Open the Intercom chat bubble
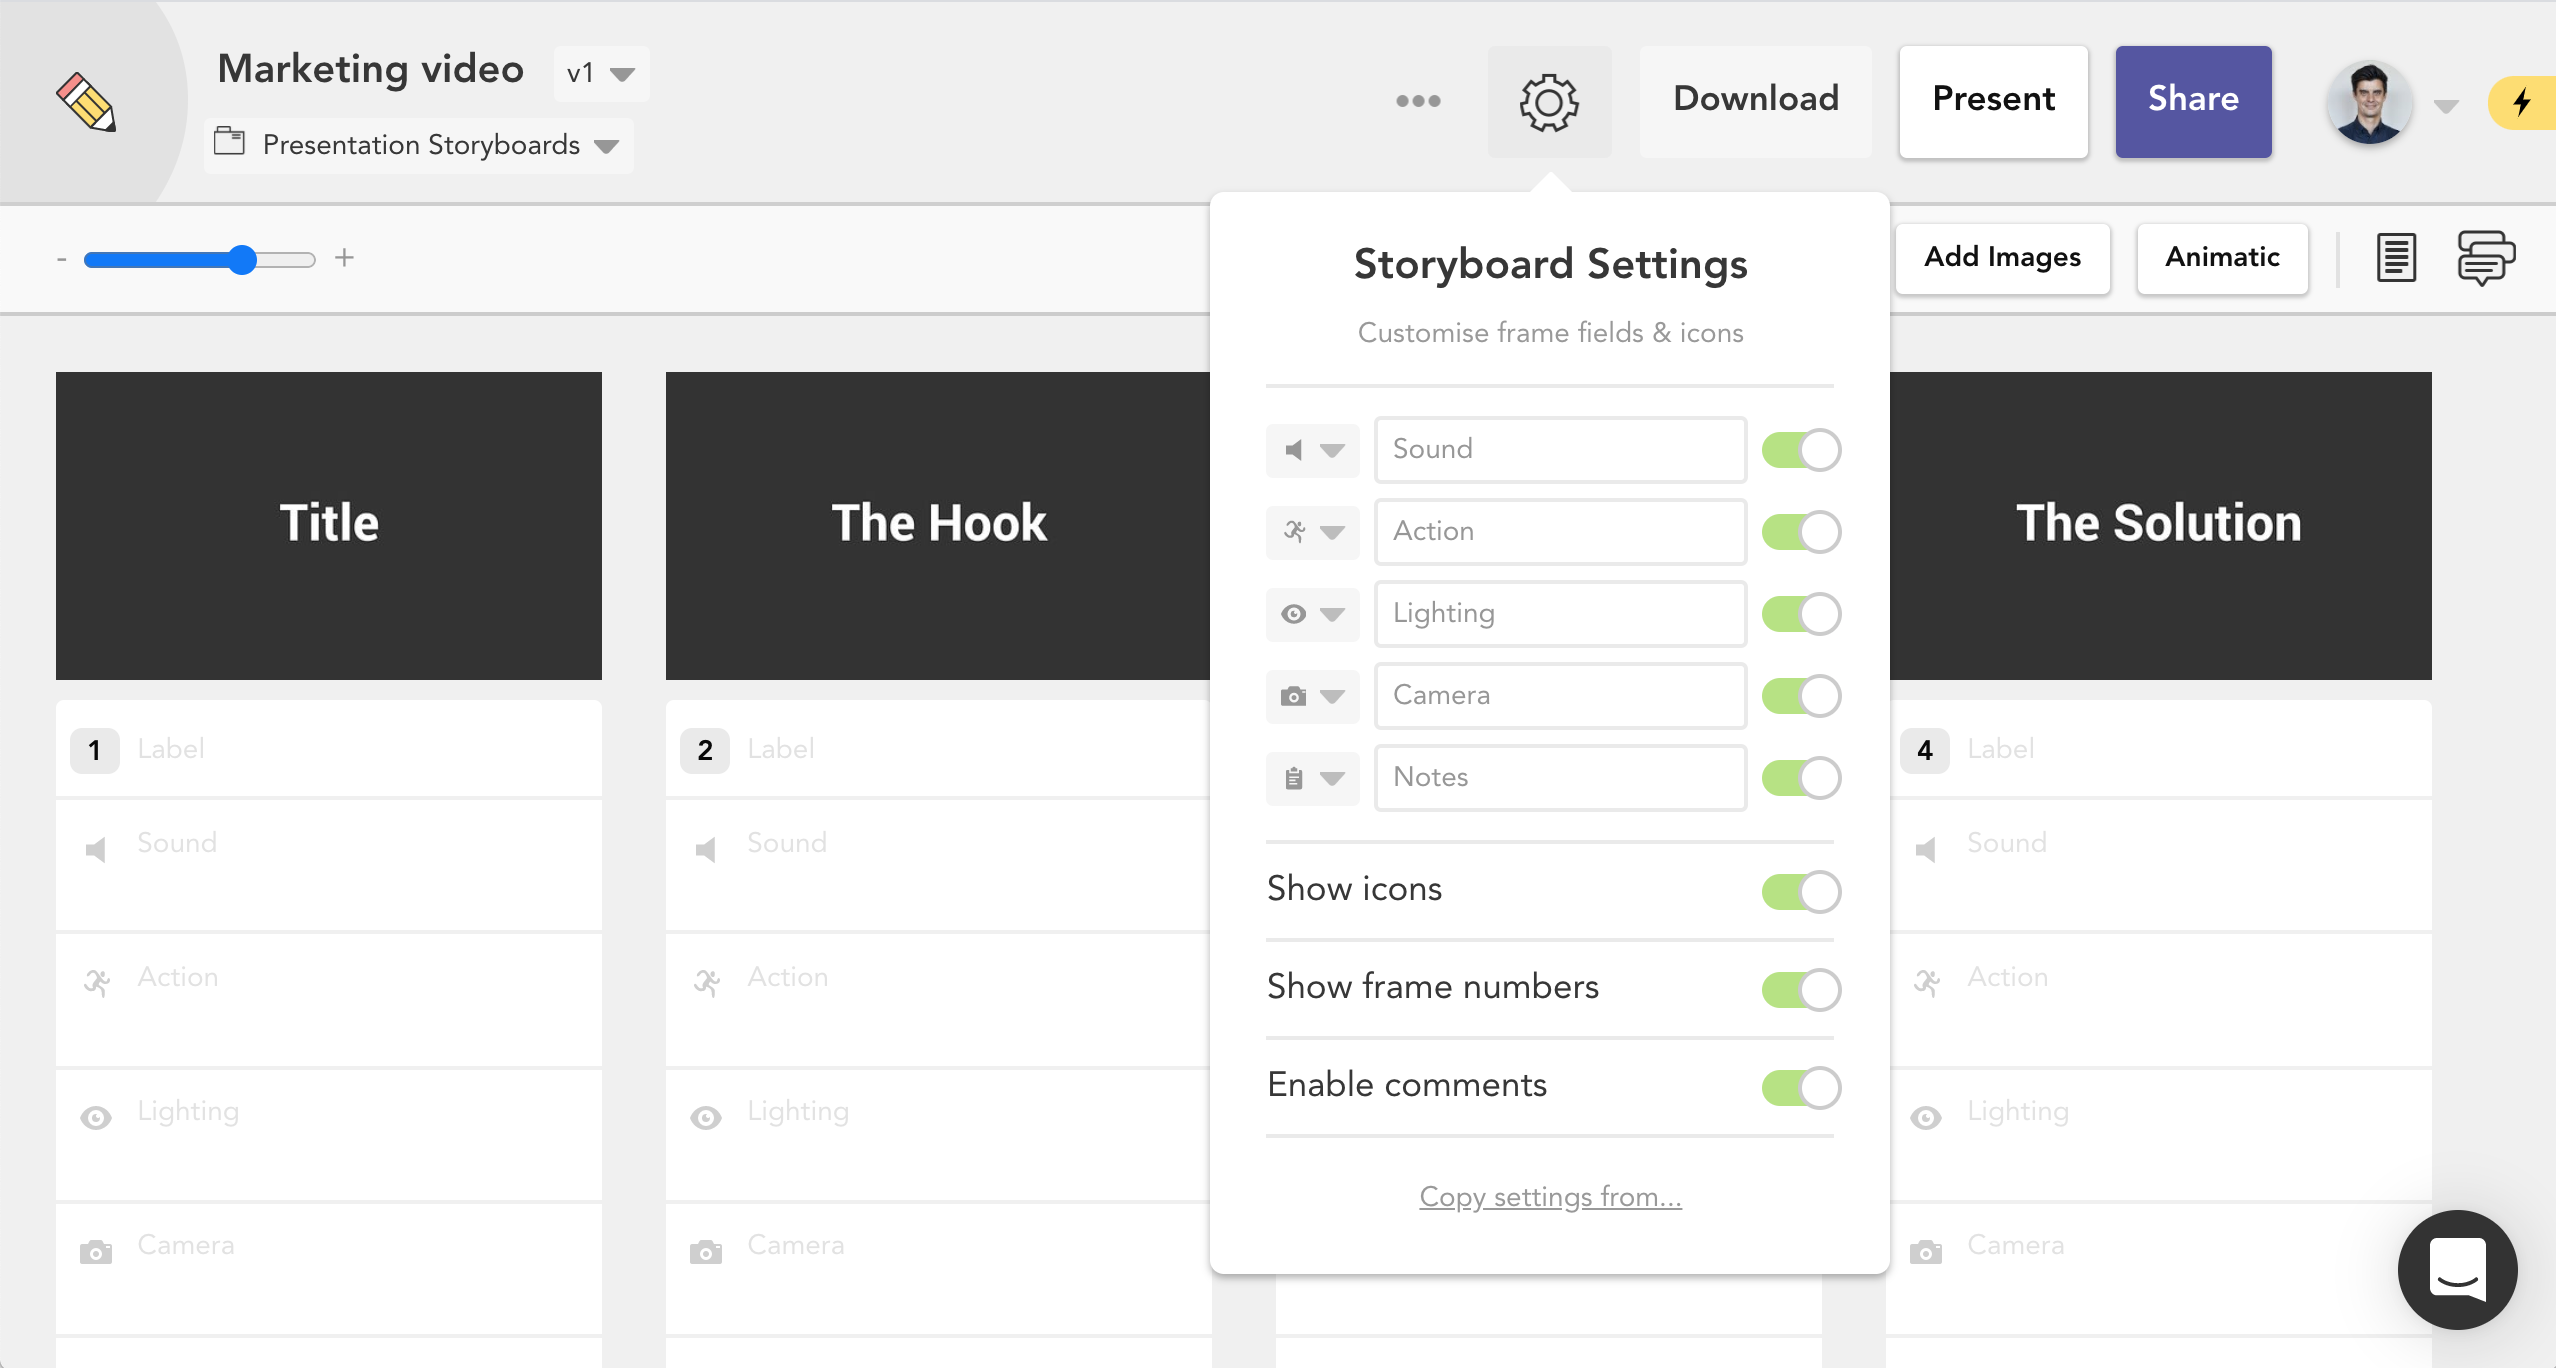 pyautogui.click(x=2458, y=1270)
